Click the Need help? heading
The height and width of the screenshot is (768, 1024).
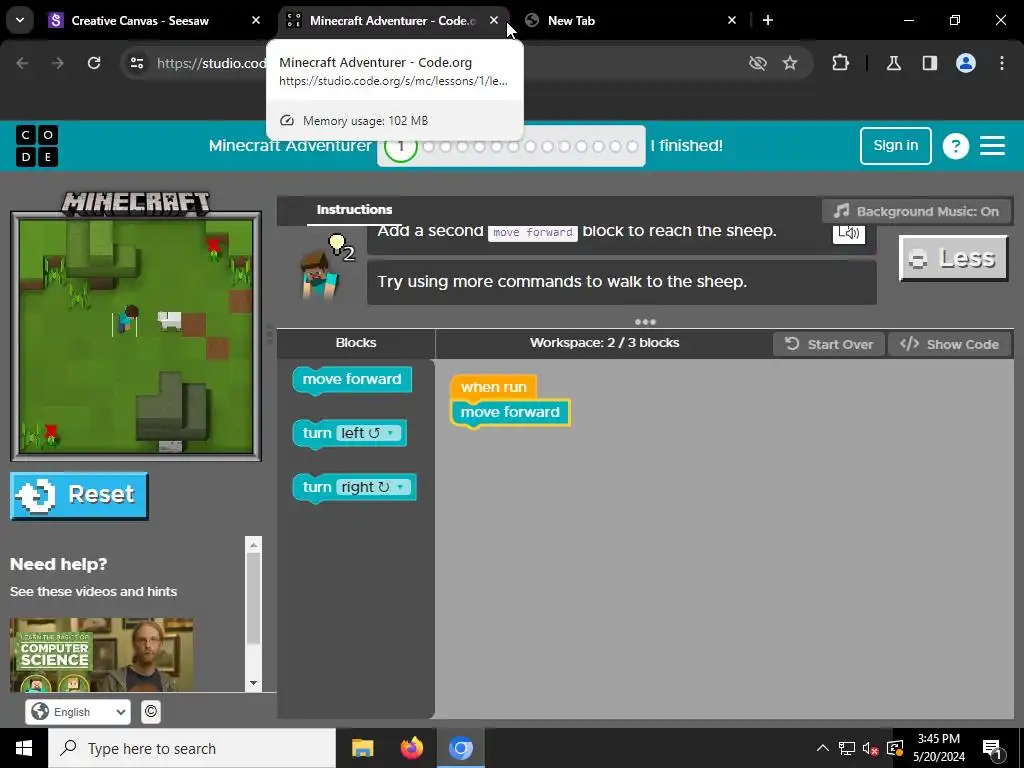[58, 564]
